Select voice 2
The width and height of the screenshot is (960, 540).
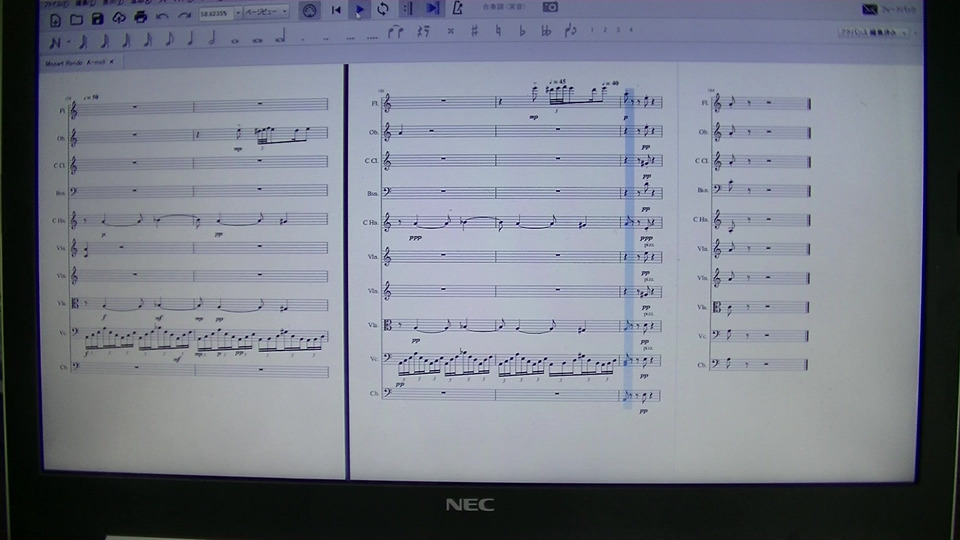pyautogui.click(x=605, y=29)
